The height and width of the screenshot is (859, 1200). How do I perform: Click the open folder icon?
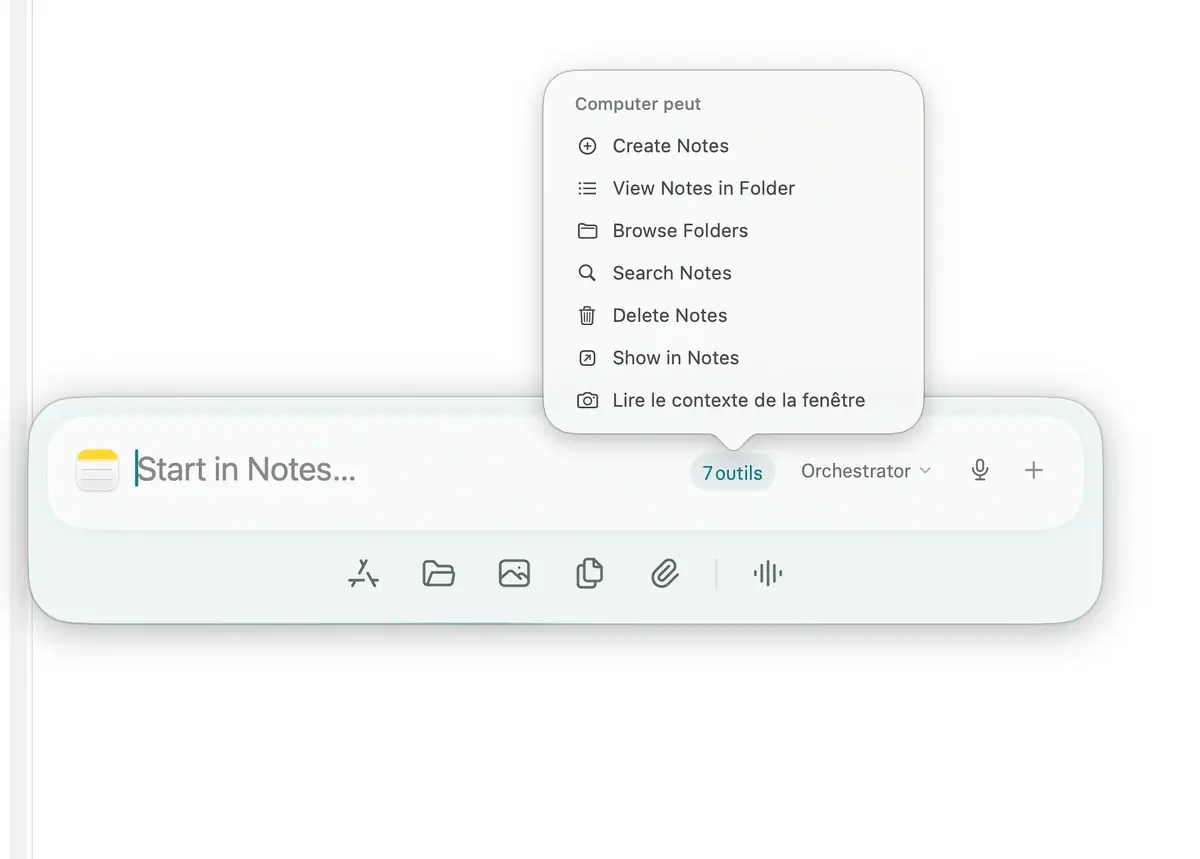pos(438,573)
